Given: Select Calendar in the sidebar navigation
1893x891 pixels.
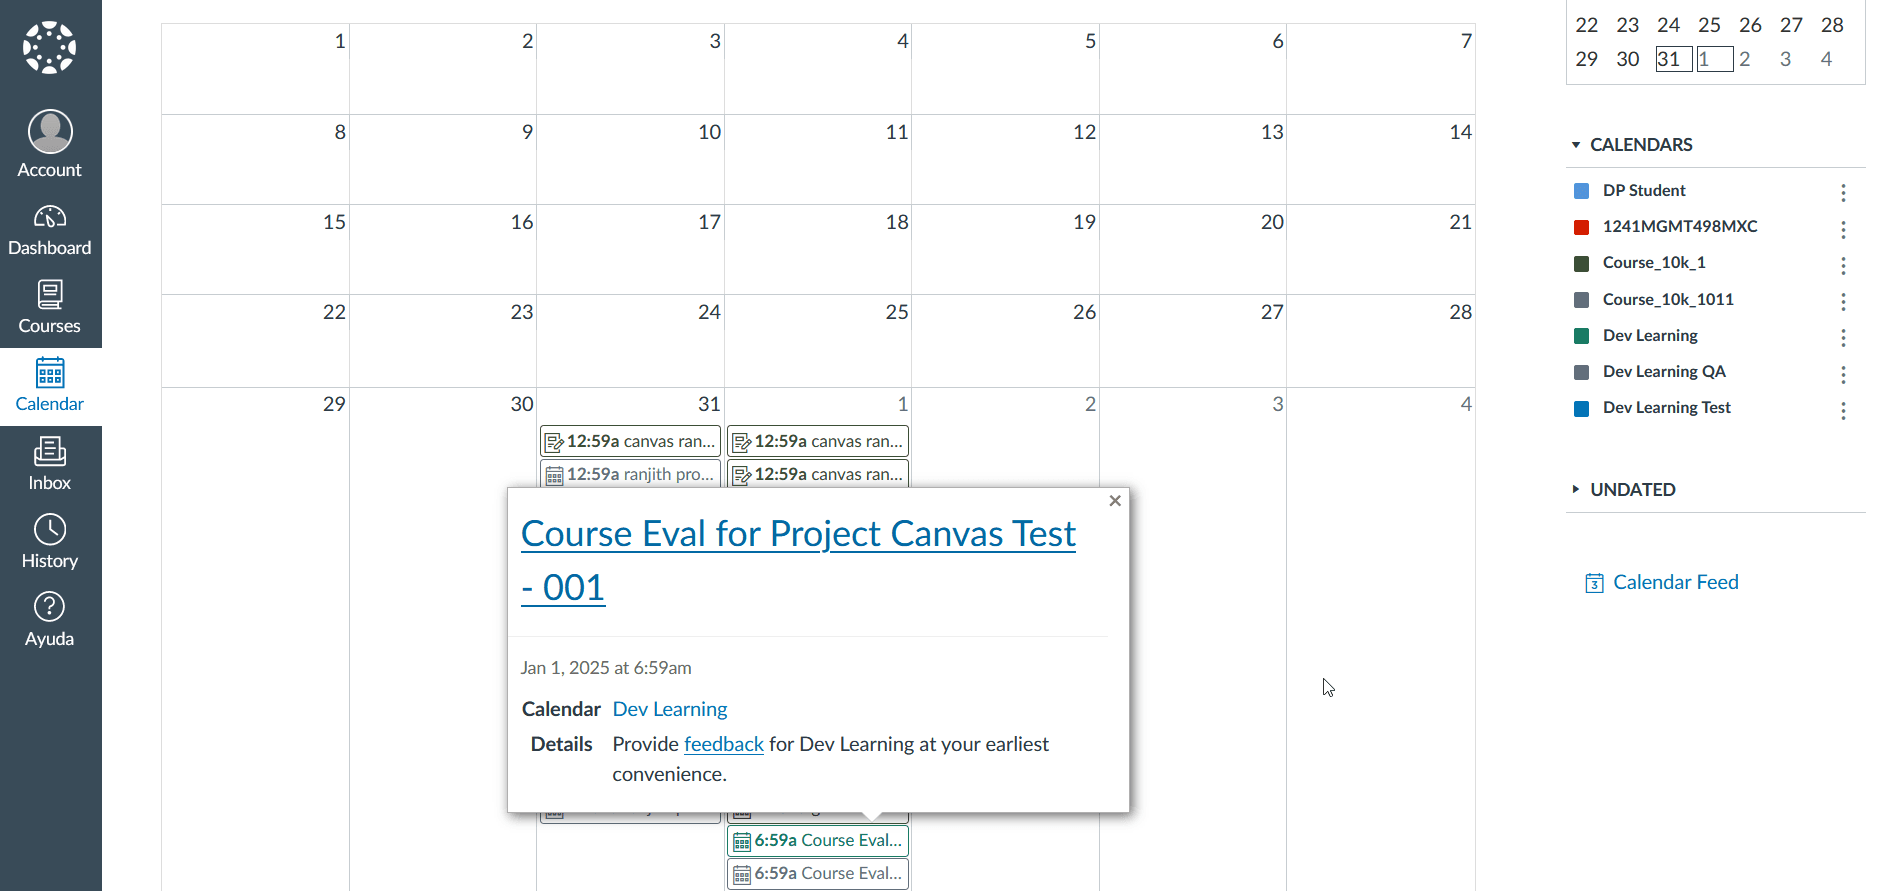Looking at the screenshot, I should 50,386.
